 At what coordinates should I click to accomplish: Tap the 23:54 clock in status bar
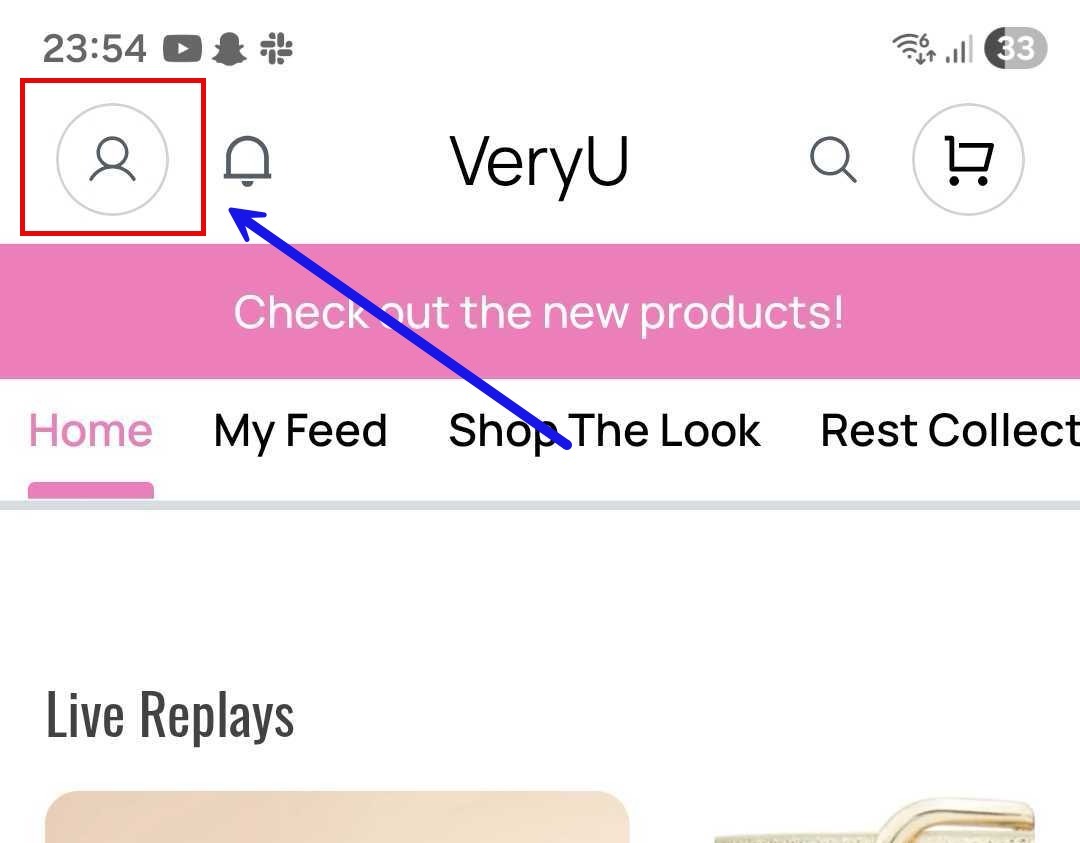tap(94, 49)
